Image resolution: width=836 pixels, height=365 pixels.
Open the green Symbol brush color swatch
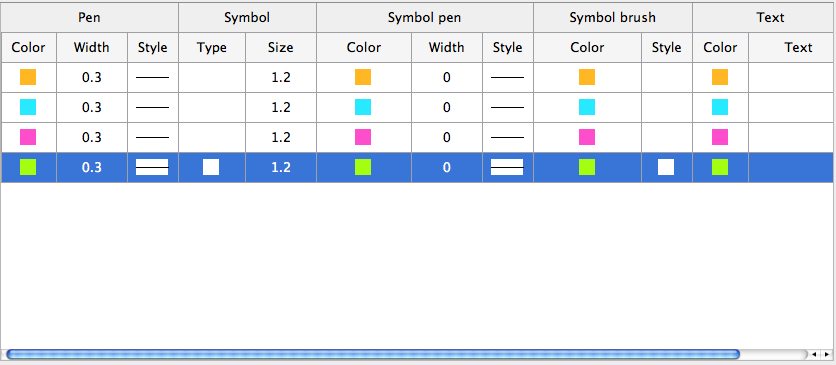click(586, 167)
